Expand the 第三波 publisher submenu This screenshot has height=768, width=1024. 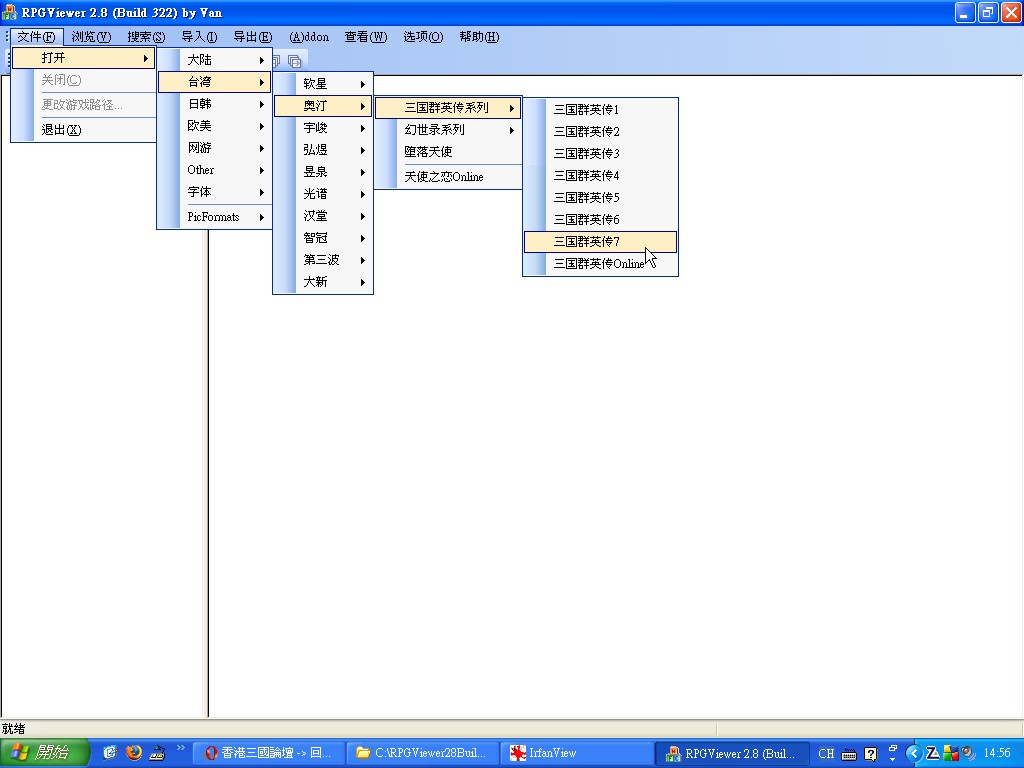323,260
